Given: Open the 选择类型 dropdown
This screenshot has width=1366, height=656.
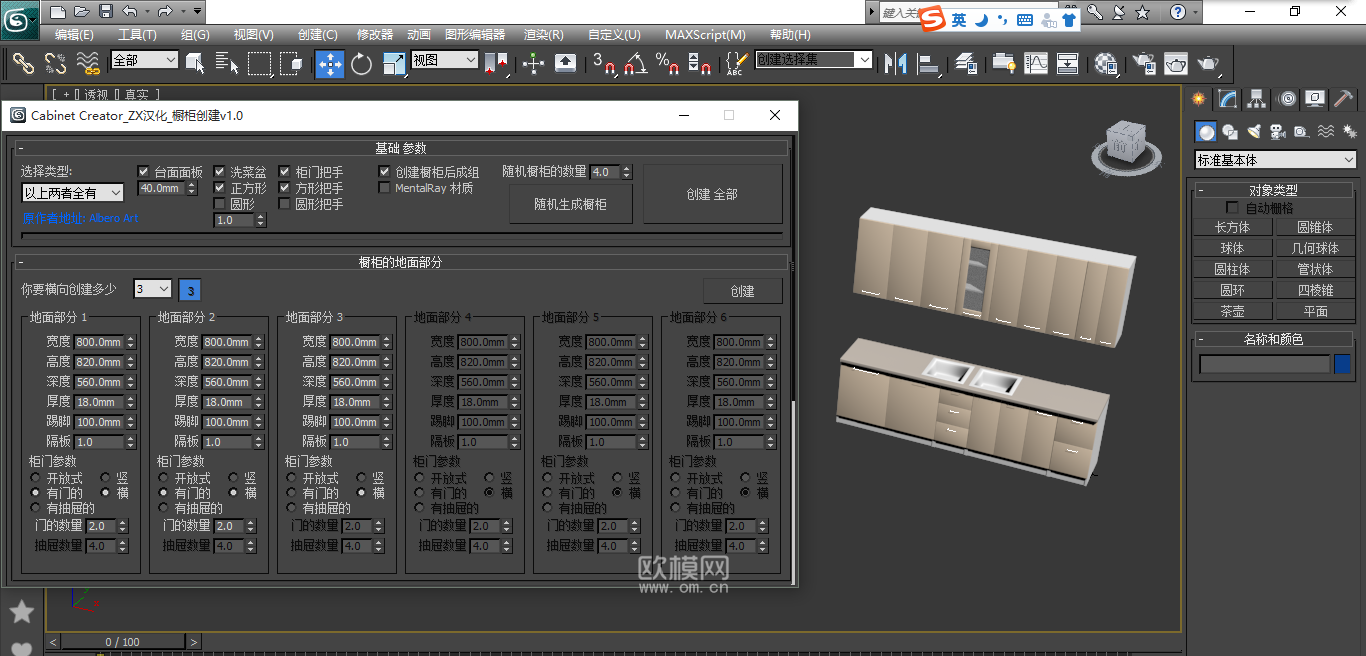Looking at the screenshot, I should click(72, 193).
